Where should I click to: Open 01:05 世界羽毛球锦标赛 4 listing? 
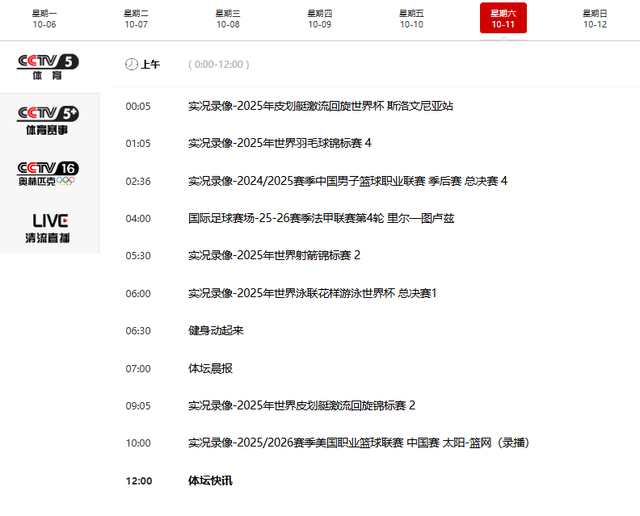point(279,143)
